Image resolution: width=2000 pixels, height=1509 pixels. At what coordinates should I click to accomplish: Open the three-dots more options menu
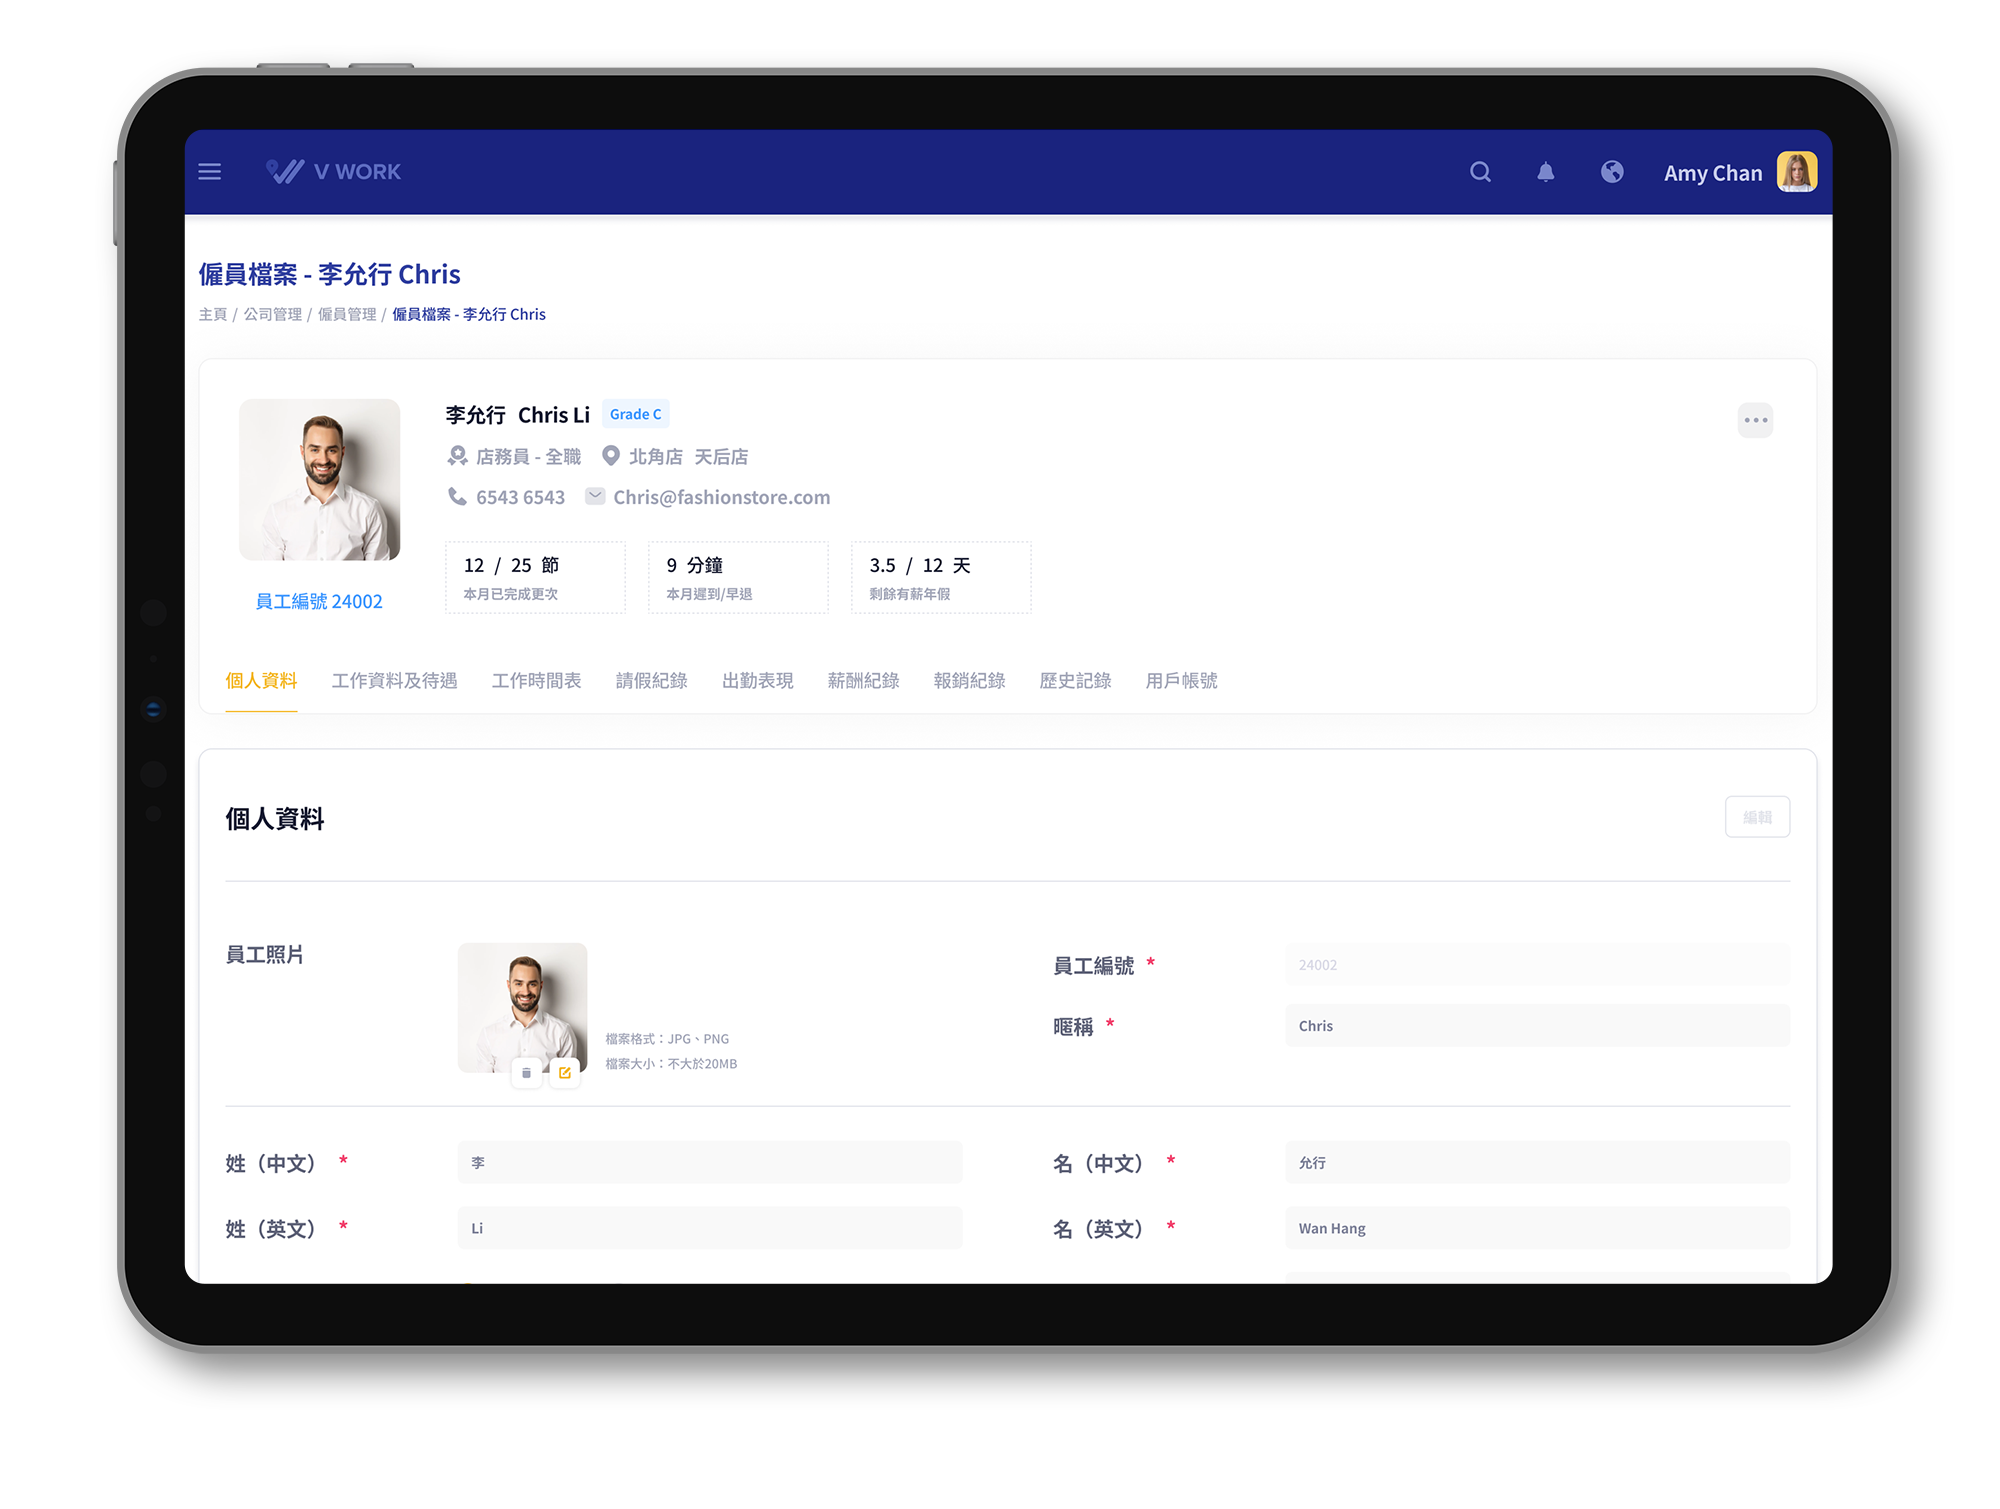(1755, 420)
